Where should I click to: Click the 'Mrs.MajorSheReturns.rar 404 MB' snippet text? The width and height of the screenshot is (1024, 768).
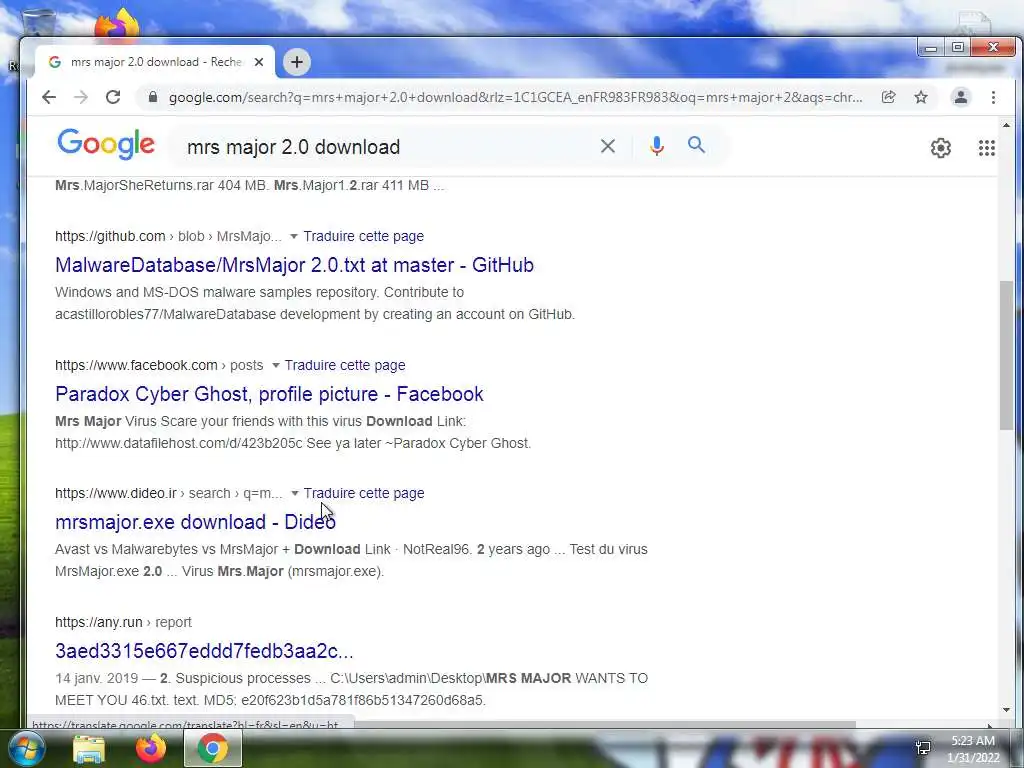coord(162,185)
